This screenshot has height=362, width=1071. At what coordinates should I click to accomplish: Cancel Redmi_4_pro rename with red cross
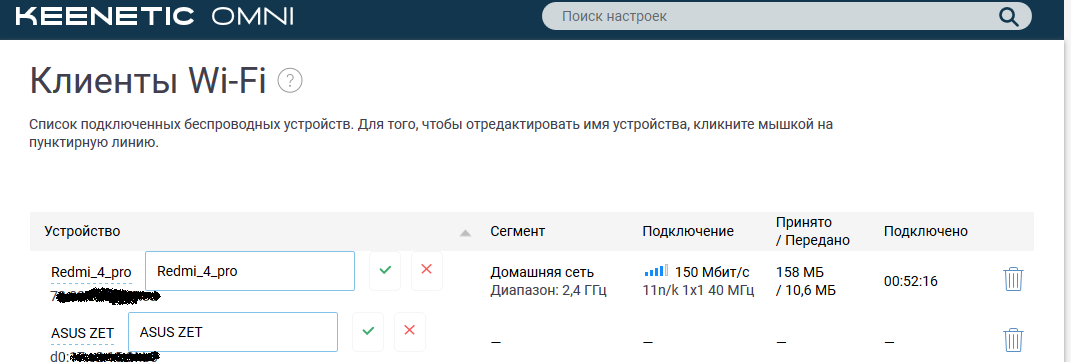427,270
